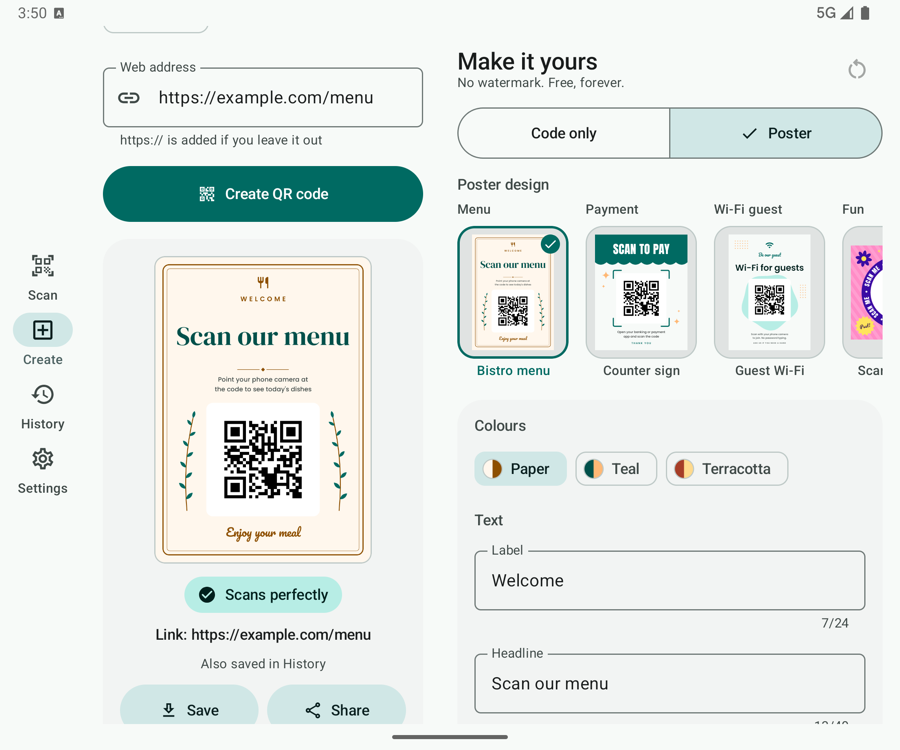The height and width of the screenshot is (750, 900).
Task: Tap the Link: https://example.com/menu text
Action: 263,635
